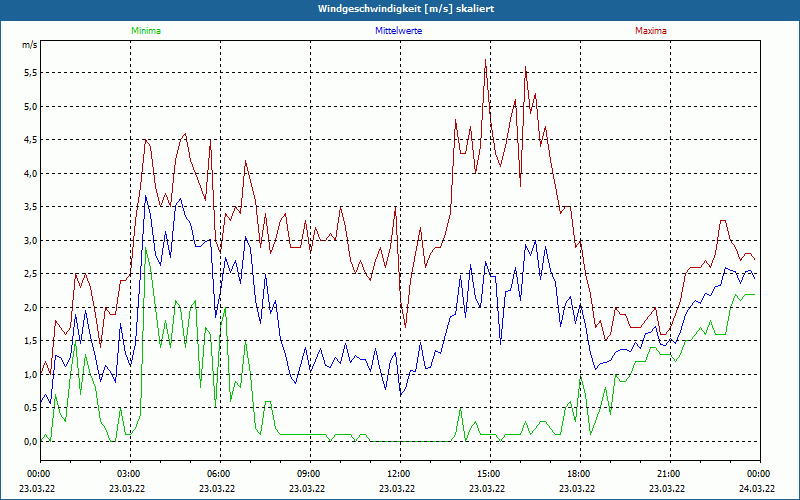The image size is (800, 500).
Task: Click the 1,5 y-axis value
Action: click(x=31, y=341)
